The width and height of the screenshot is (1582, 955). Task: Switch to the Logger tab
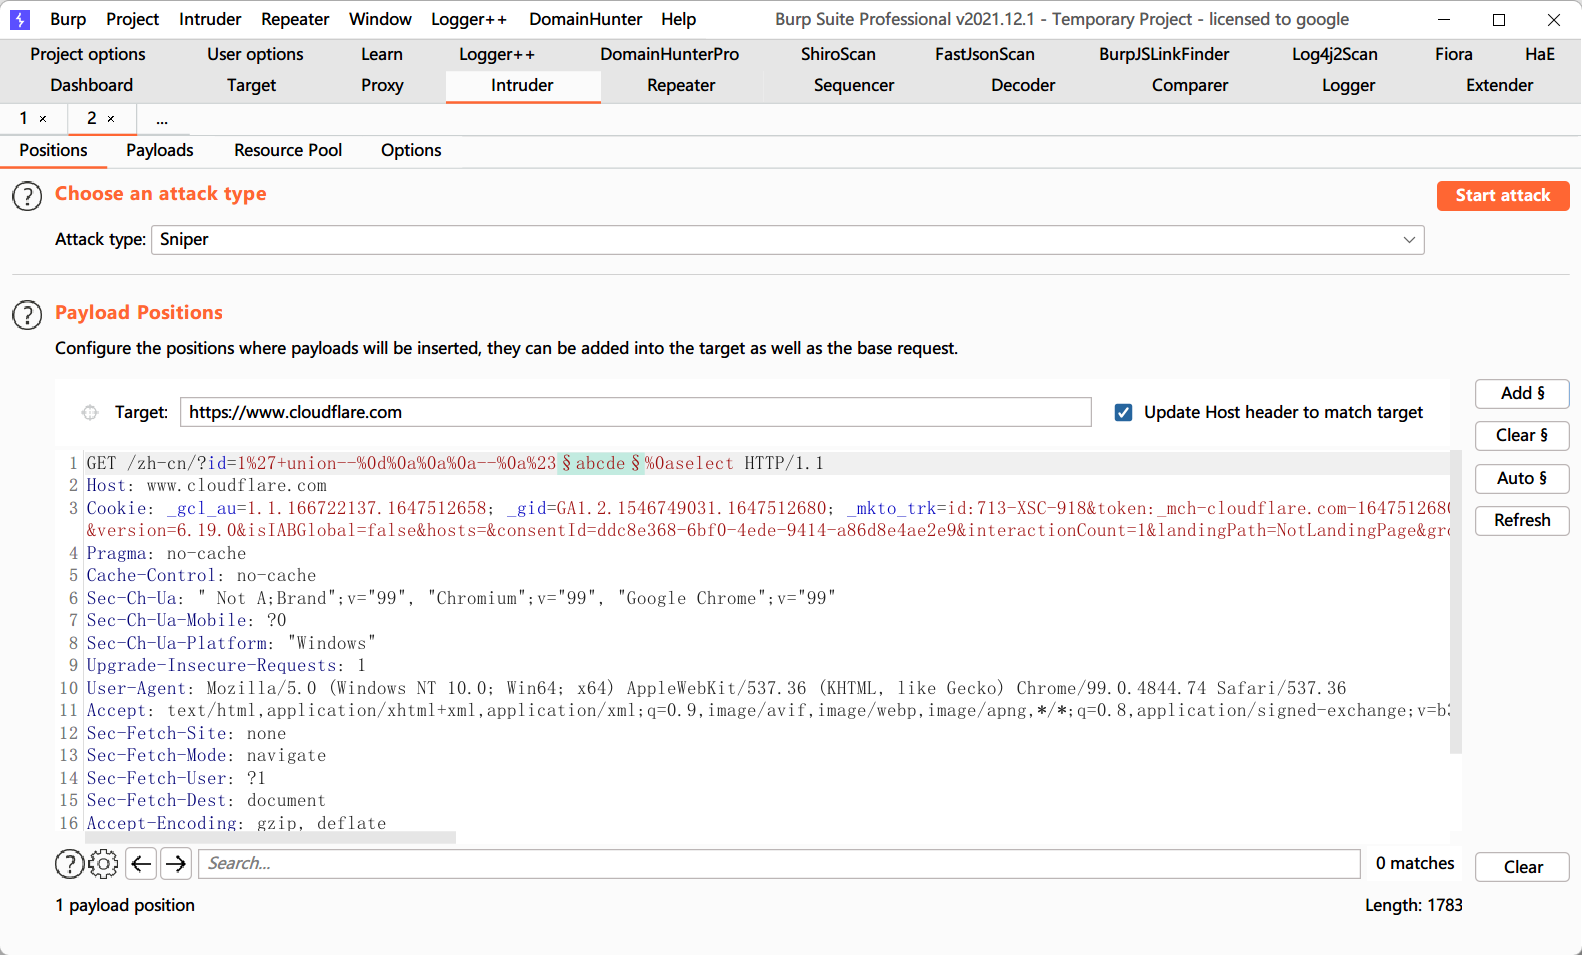click(x=1348, y=85)
